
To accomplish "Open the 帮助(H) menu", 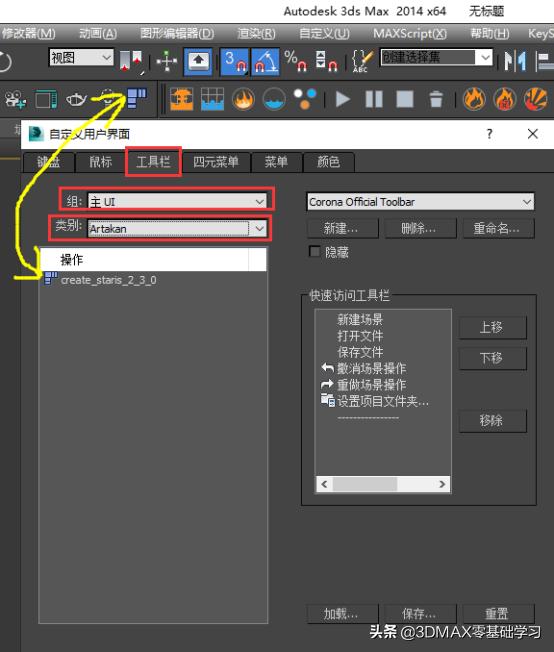I will pos(490,33).
